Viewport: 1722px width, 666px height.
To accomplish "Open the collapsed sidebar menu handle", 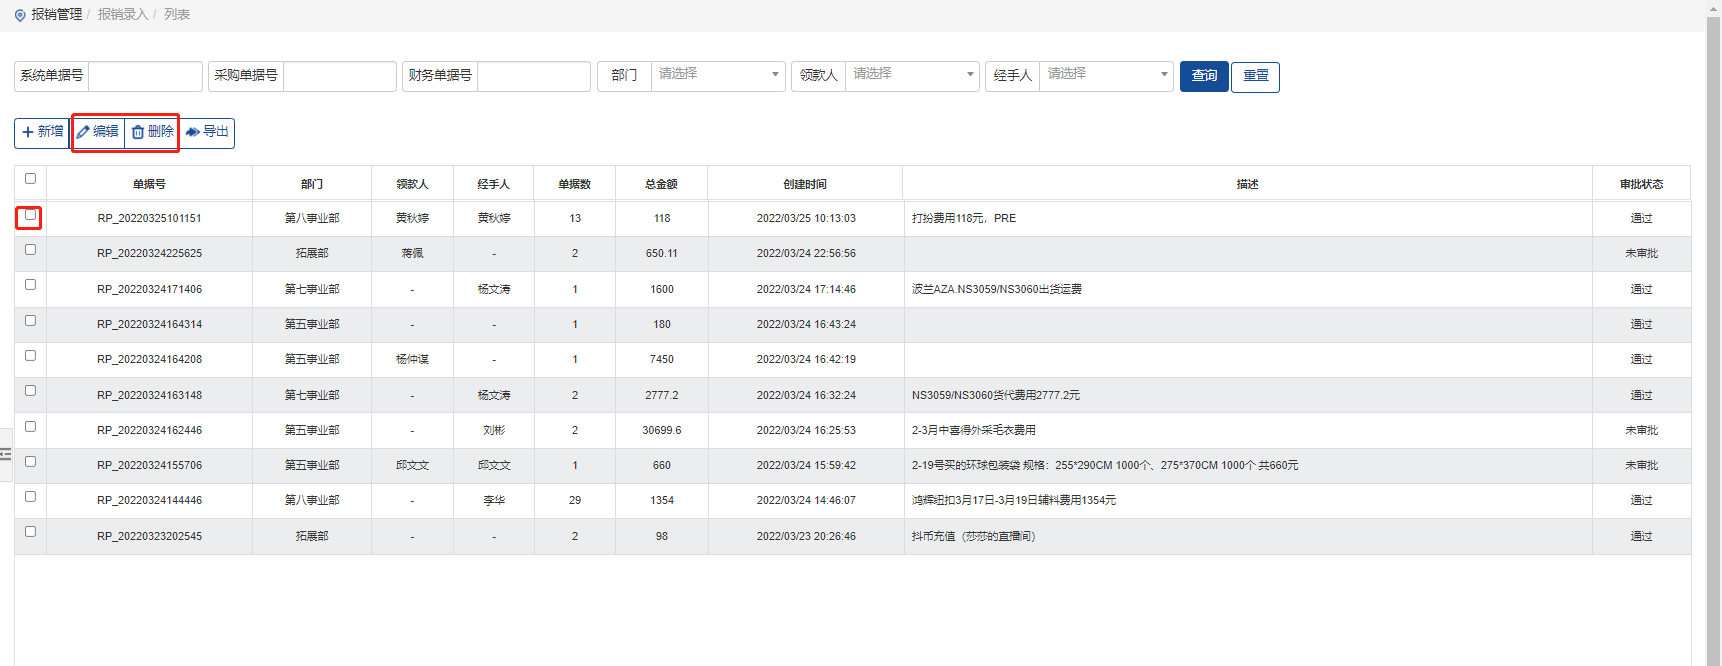I will click(x=6, y=454).
